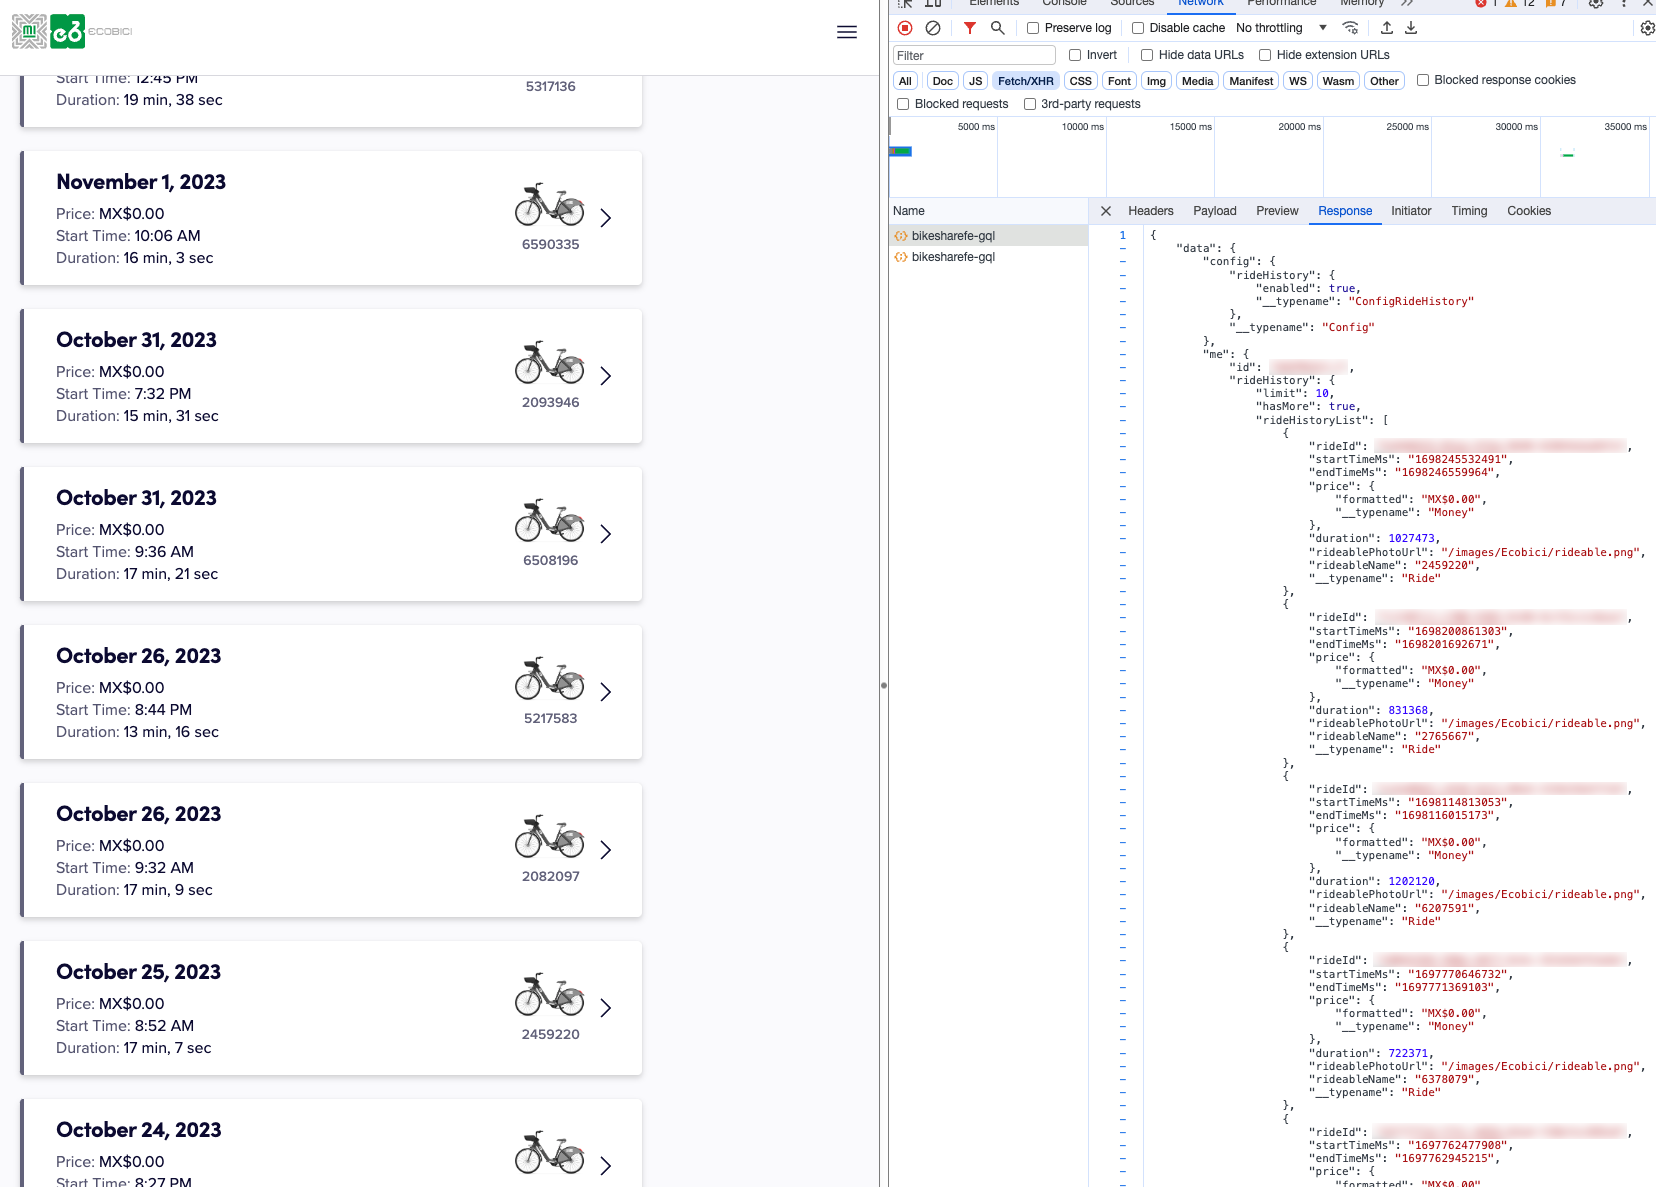Viewport: 1656px width, 1187px height.
Task: Open Network panel settings gear
Action: pyautogui.click(x=1647, y=28)
